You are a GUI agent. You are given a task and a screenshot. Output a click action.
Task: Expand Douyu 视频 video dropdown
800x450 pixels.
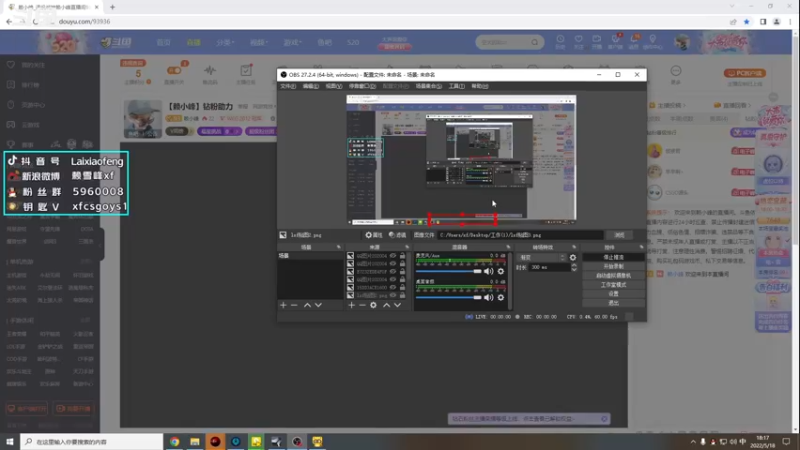coord(259,42)
